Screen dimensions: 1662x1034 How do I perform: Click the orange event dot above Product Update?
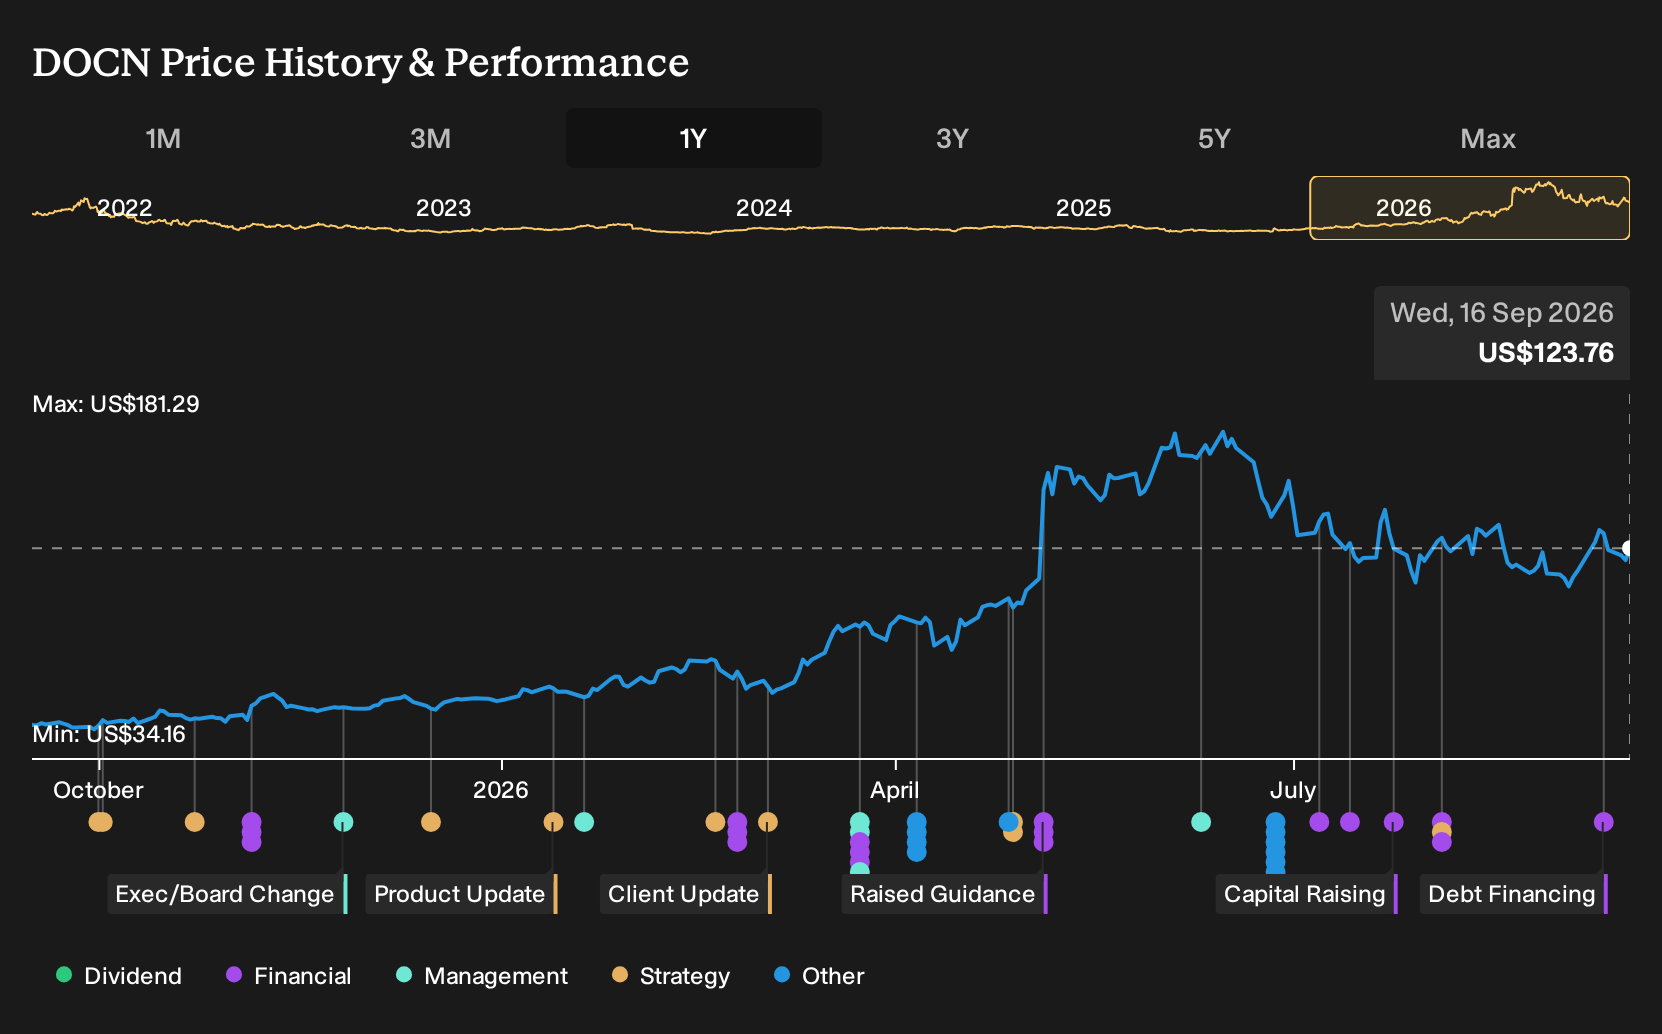[x=553, y=822]
